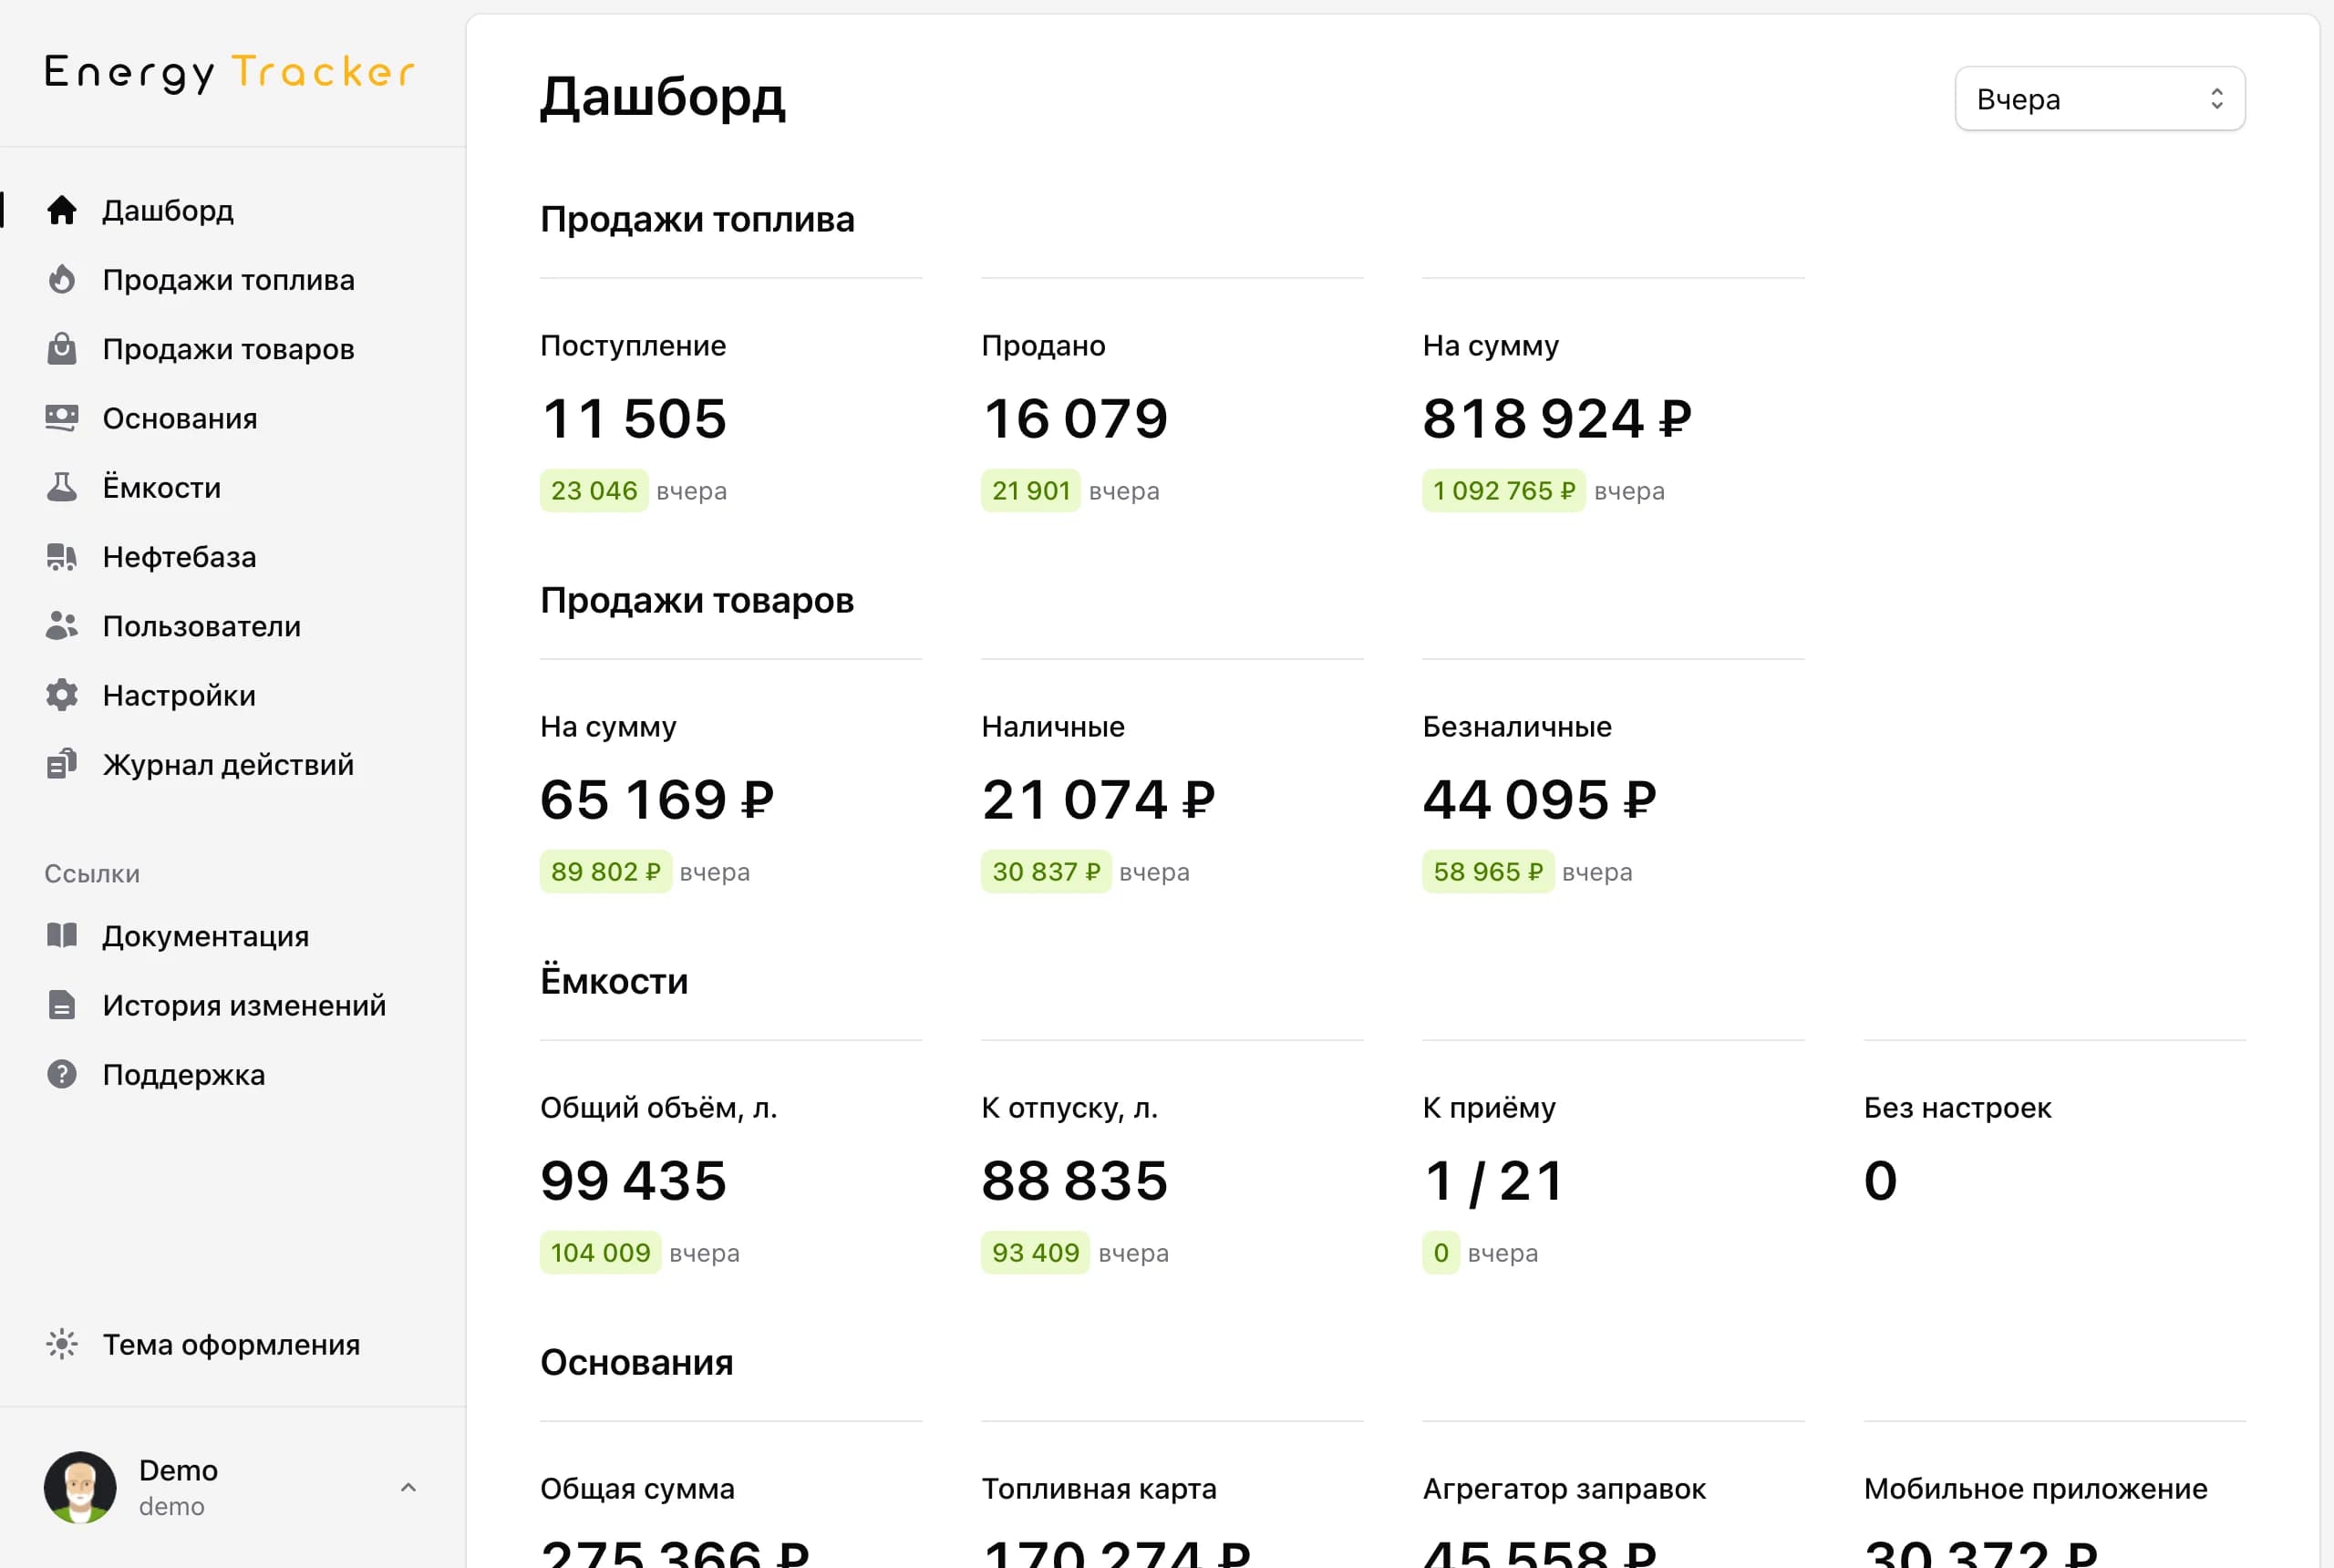Viewport: 2334px width, 1568px height.
Task: Click the gear icon beside Настройки
Action: tap(62, 695)
